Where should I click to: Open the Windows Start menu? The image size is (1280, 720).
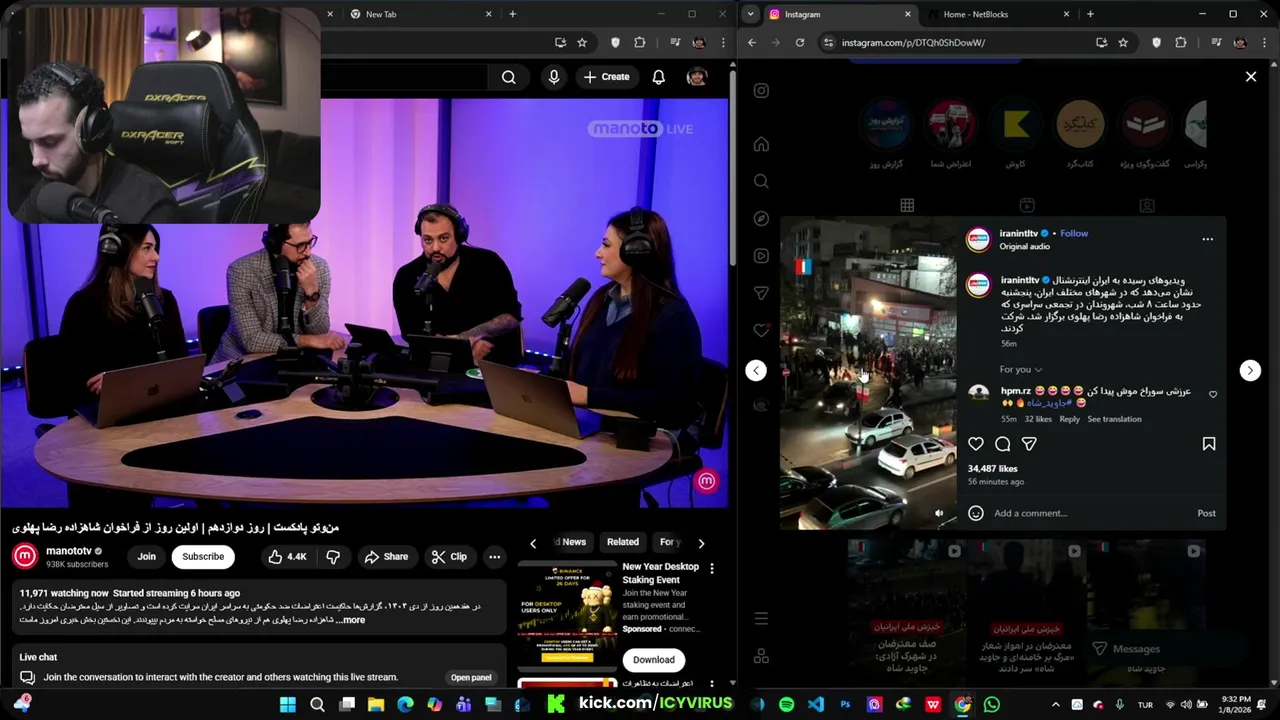tap(288, 704)
